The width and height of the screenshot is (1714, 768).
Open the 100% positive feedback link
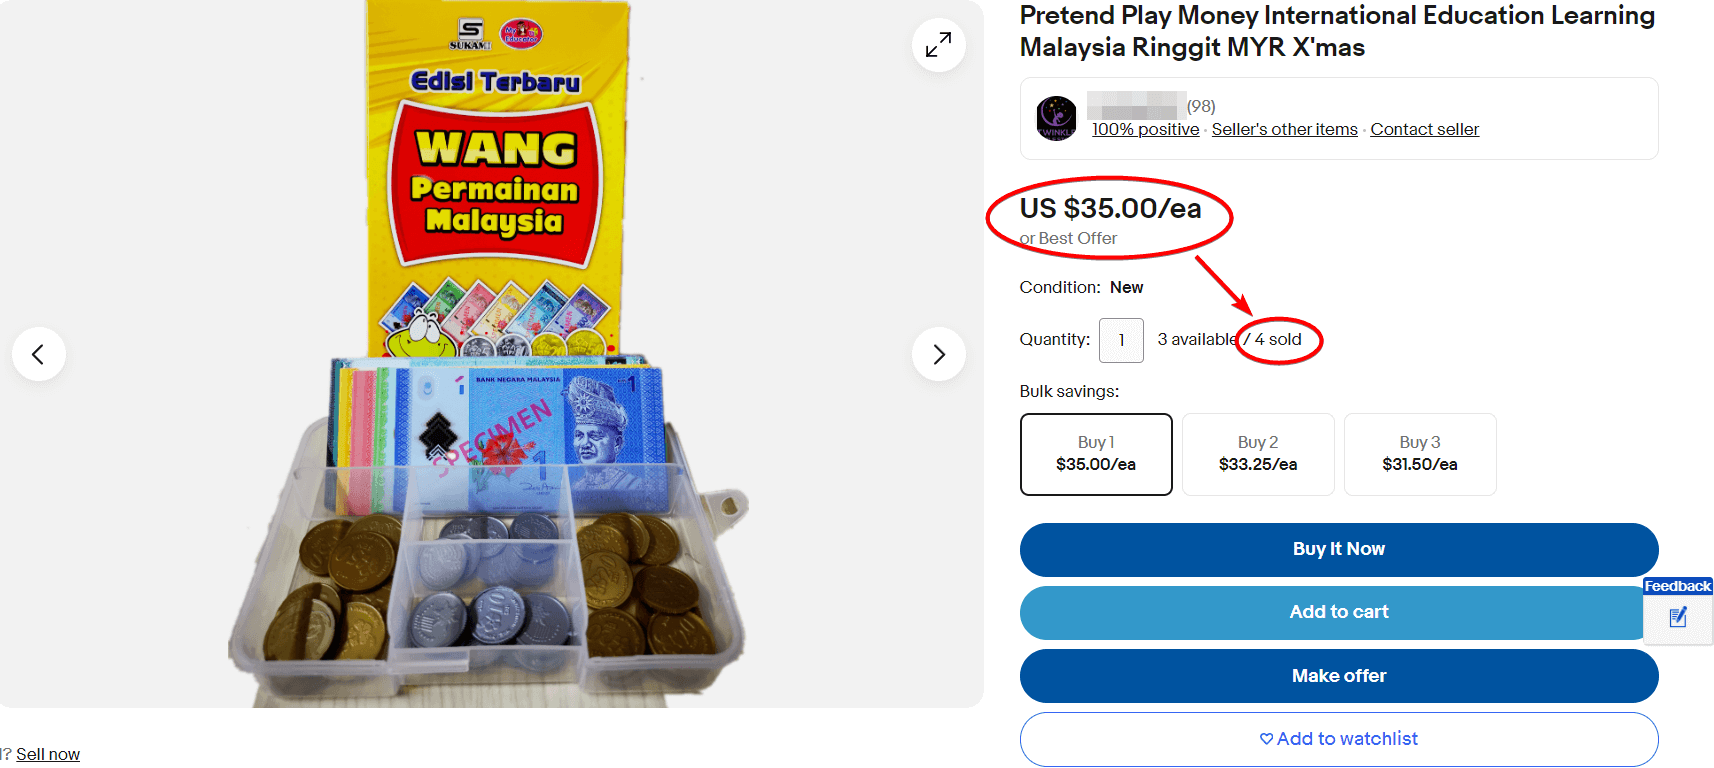1145,130
